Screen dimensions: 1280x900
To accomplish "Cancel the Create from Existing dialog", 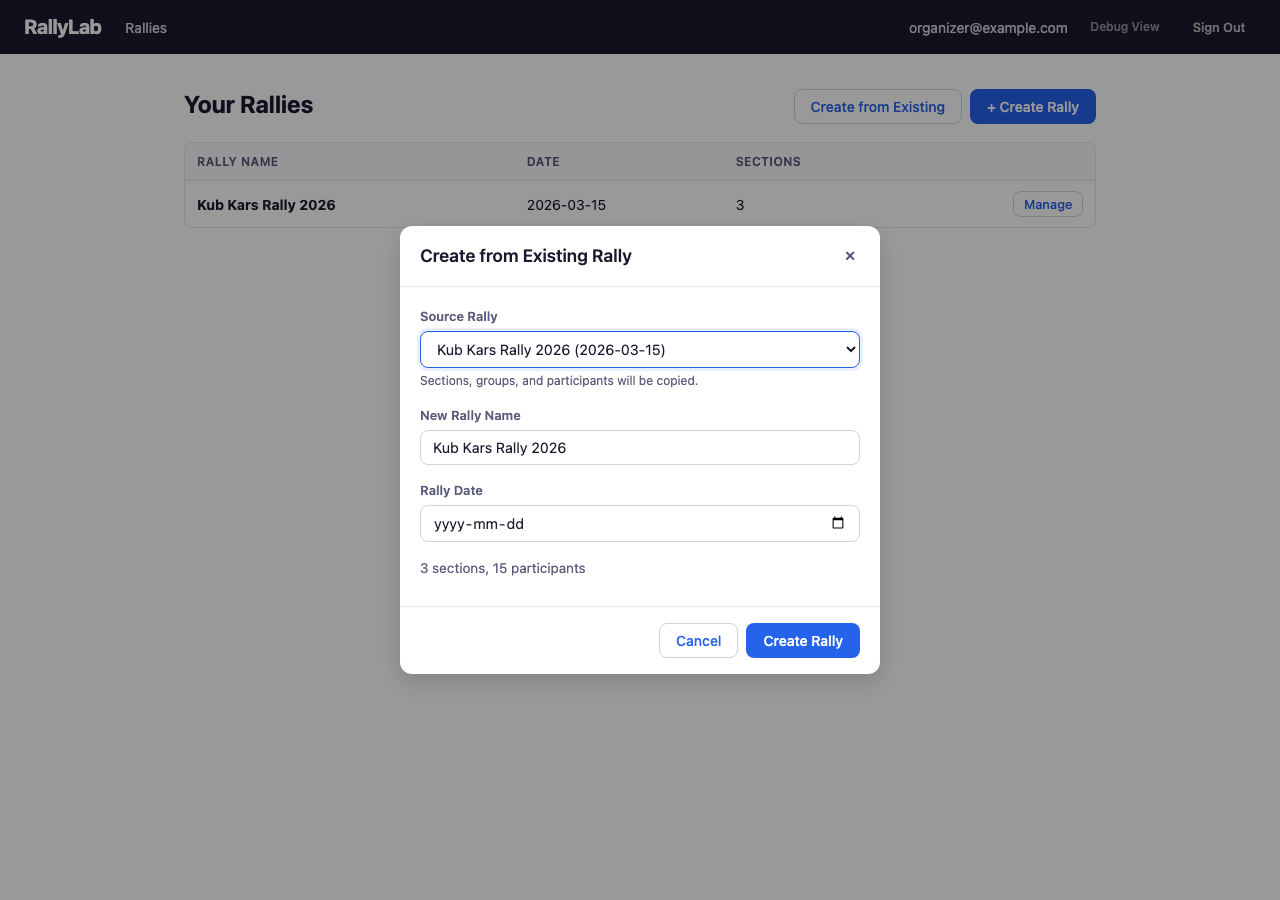I will (x=698, y=640).
